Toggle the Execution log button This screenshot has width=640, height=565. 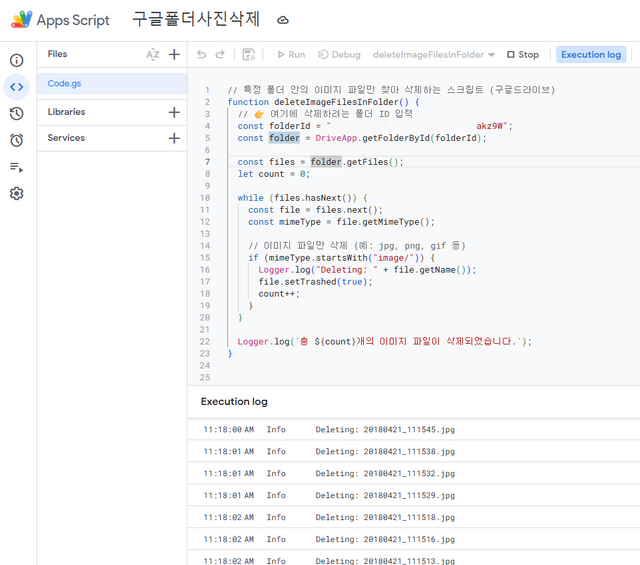tap(591, 54)
